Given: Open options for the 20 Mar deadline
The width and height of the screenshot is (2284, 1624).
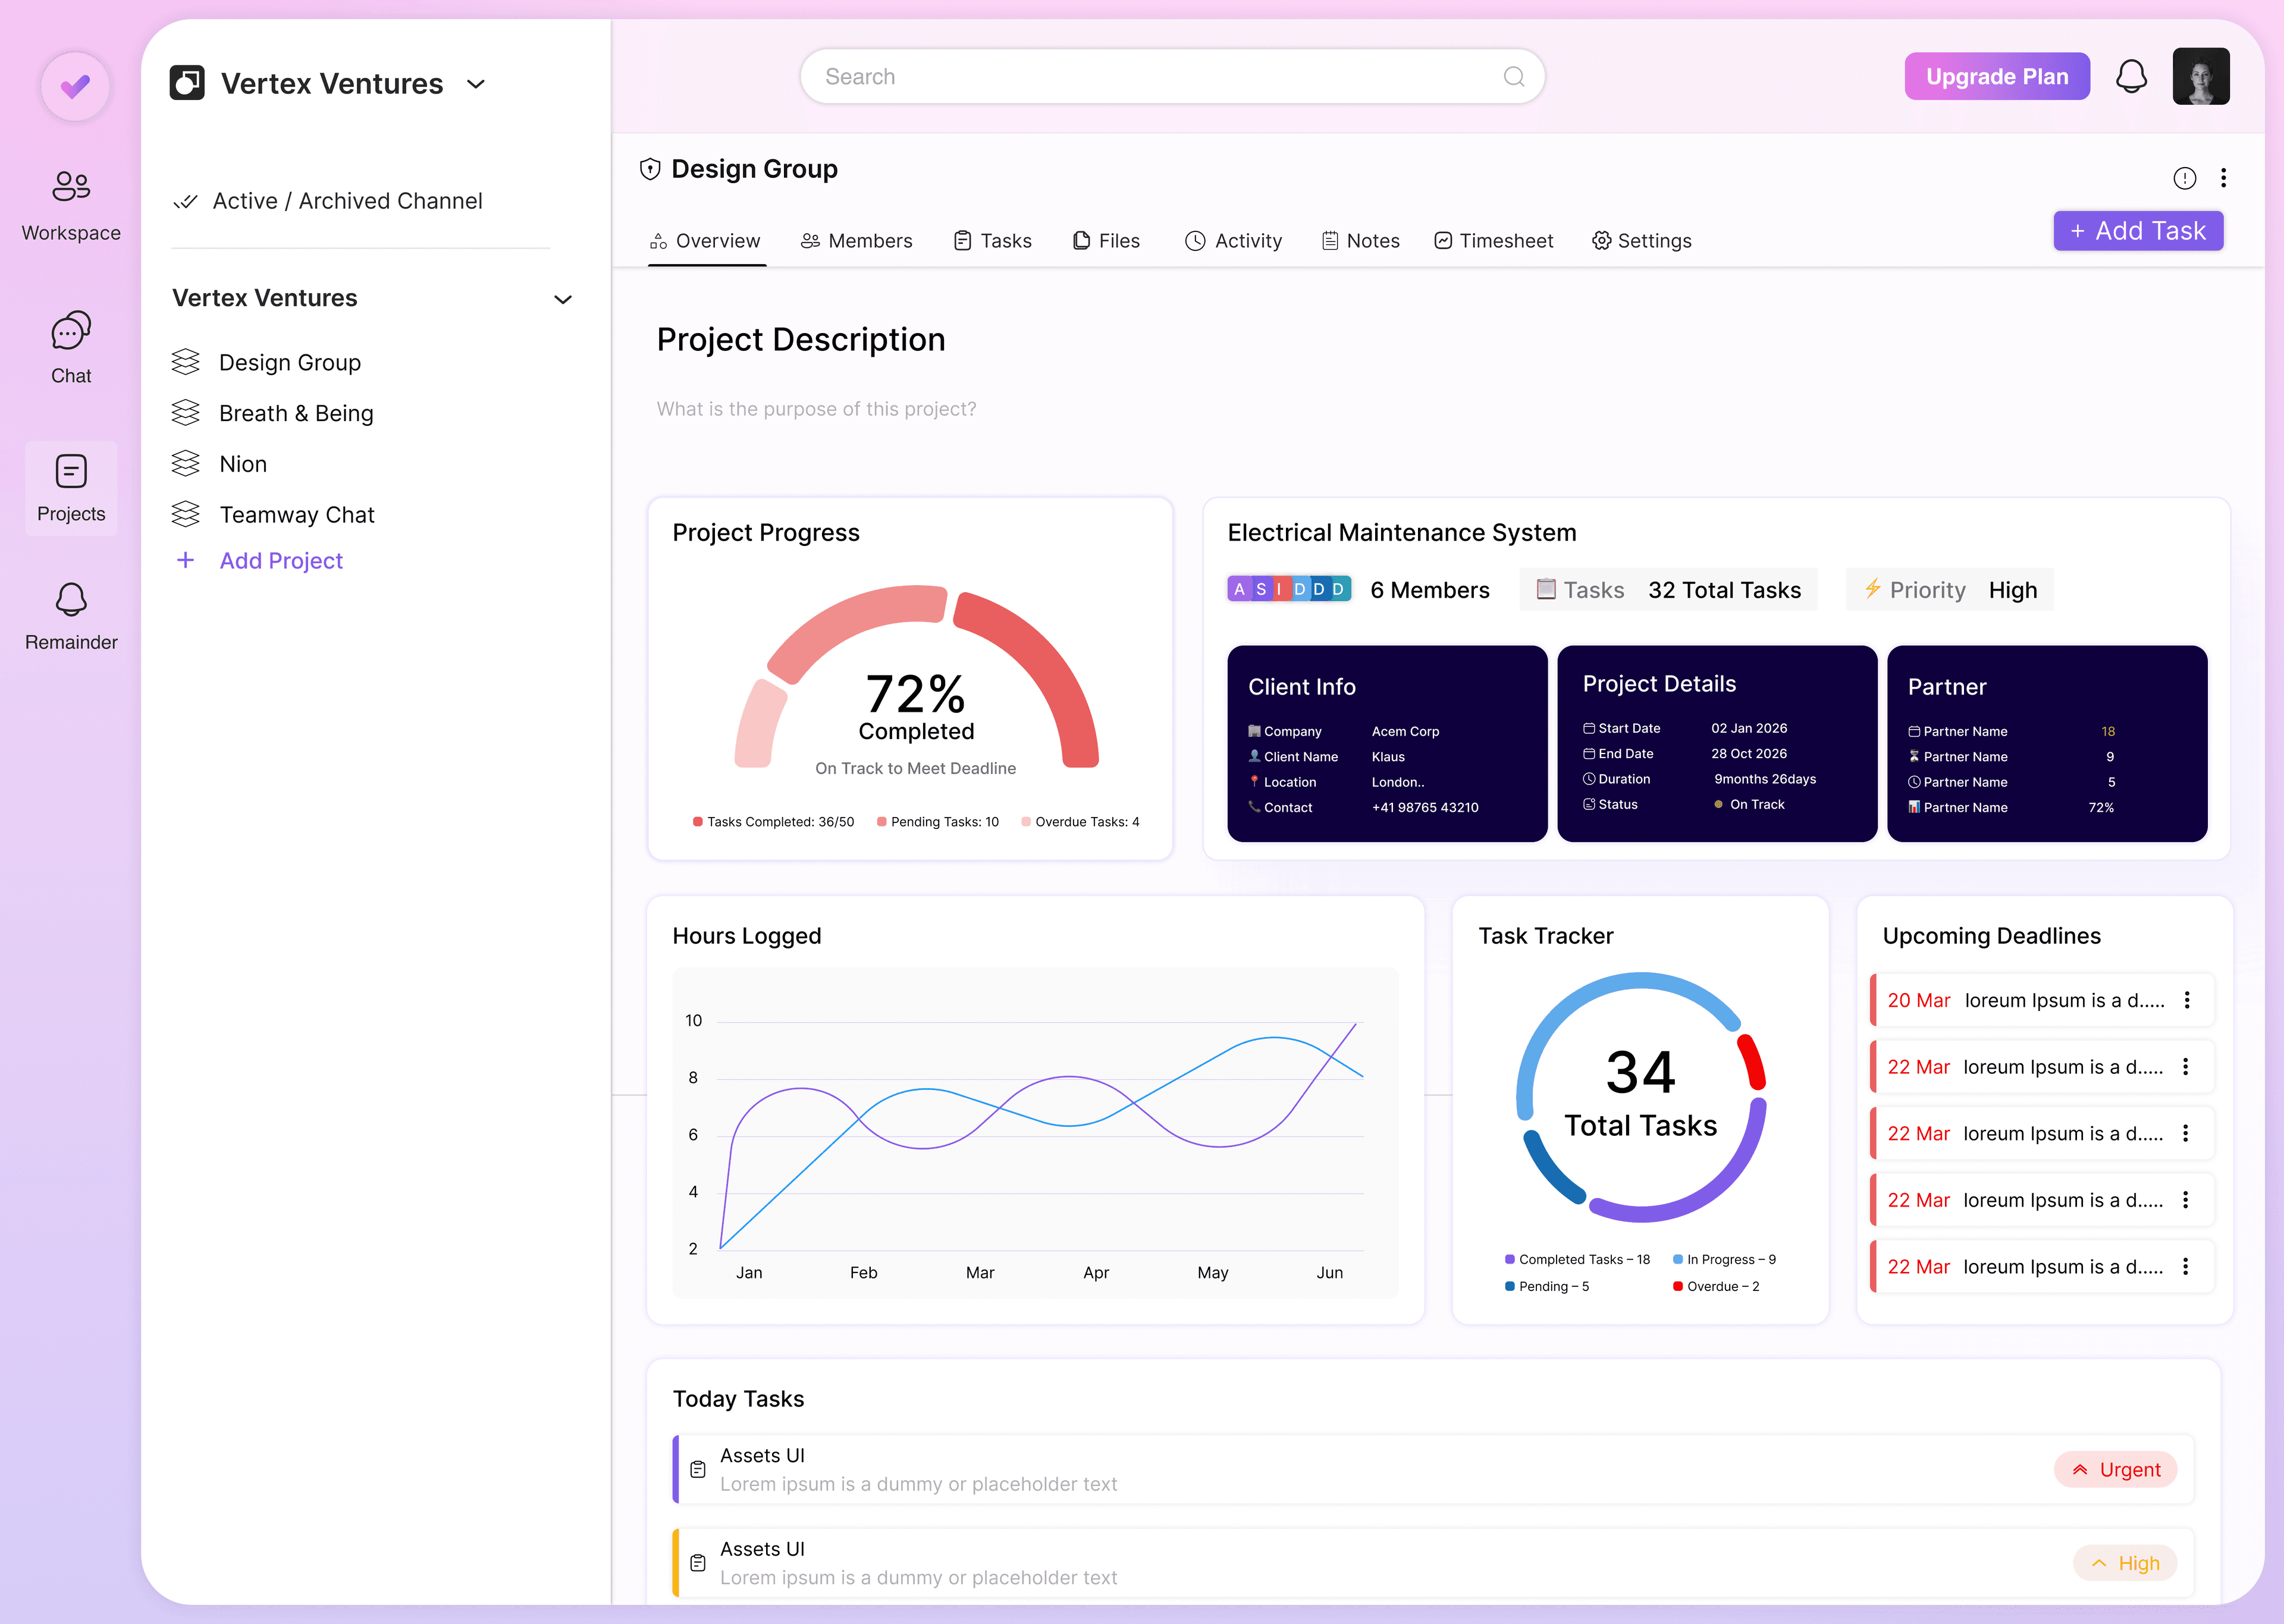Looking at the screenshot, I should 2187,1000.
